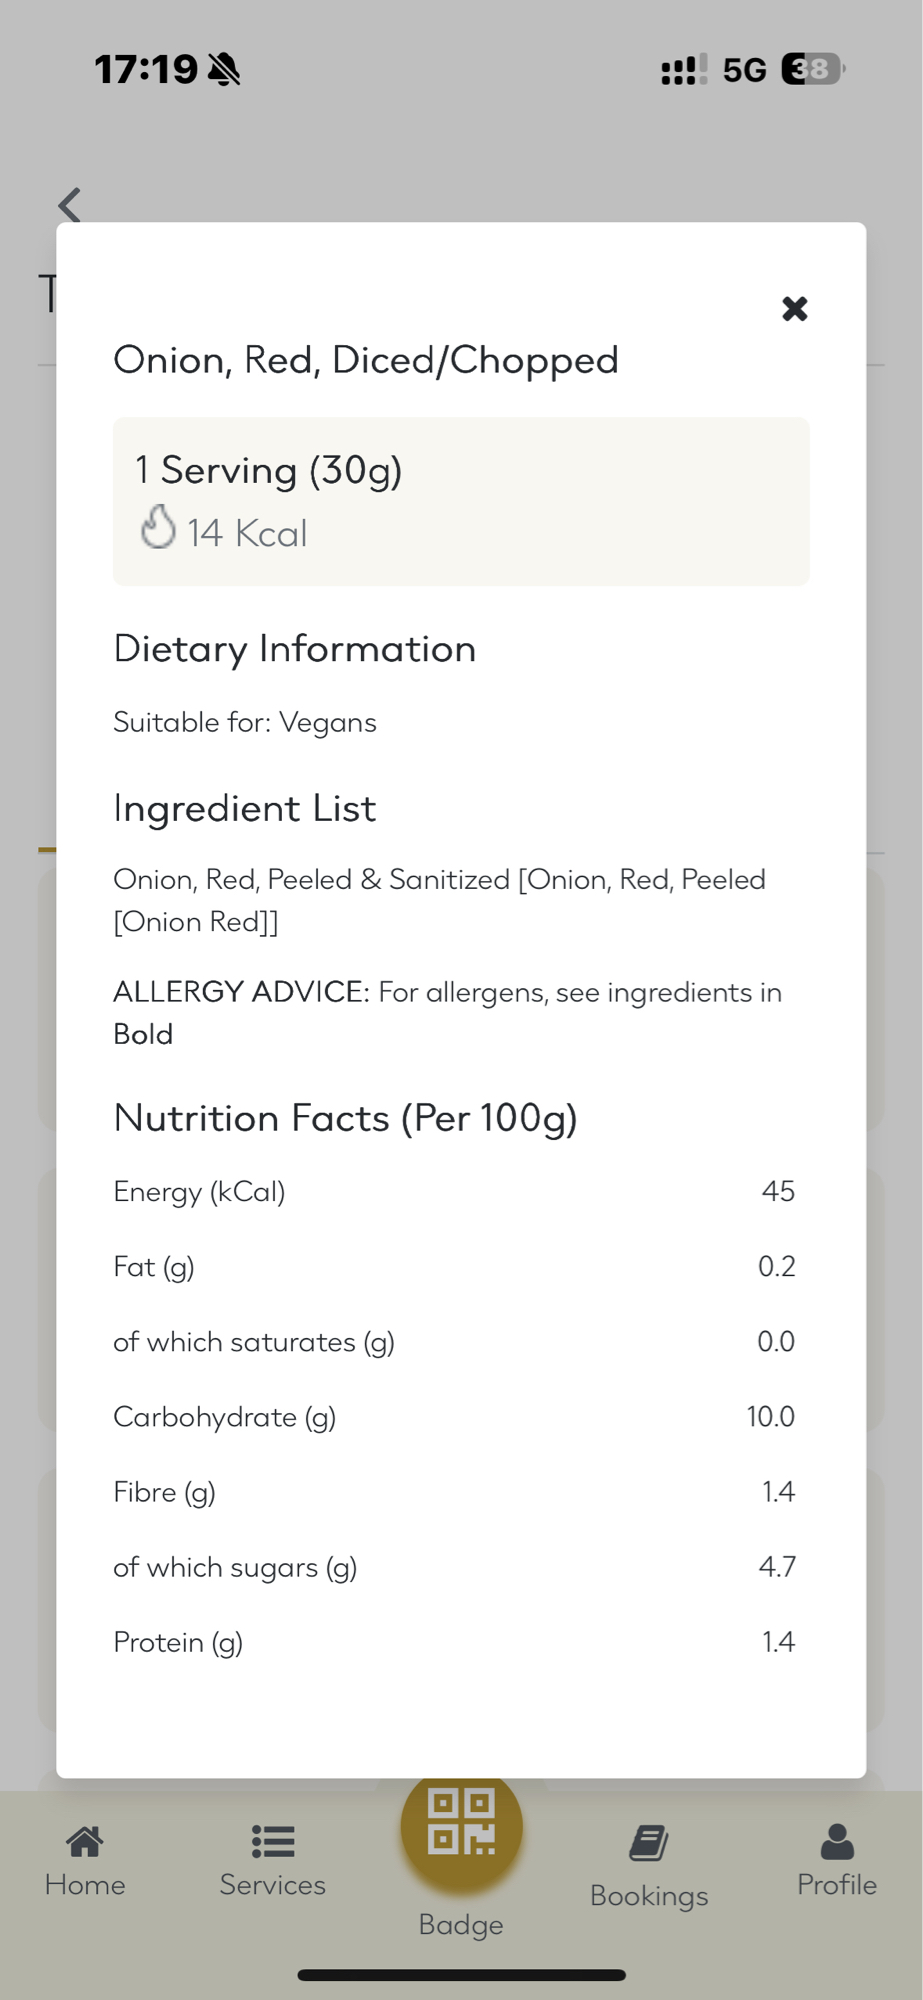Tap the Bookings book icon
923x2000 pixels.
click(649, 1843)
